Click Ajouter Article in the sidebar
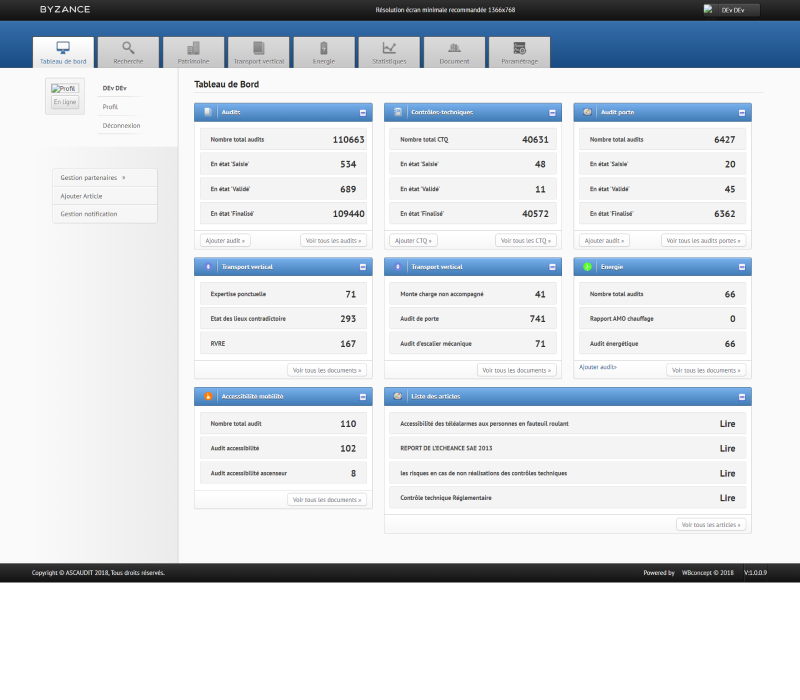The height and width of the screenshot is (700, 800). pyautogui.click(x=81, y=196)
